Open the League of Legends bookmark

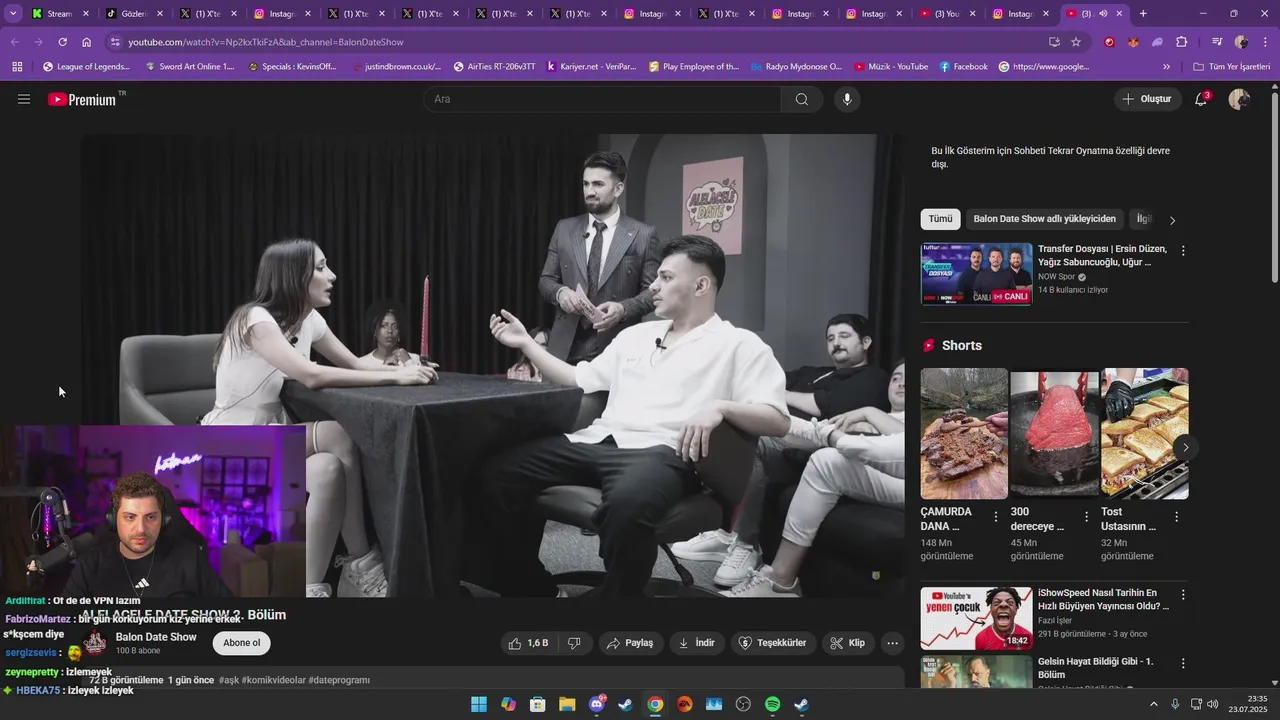click(x=86, y=67)
